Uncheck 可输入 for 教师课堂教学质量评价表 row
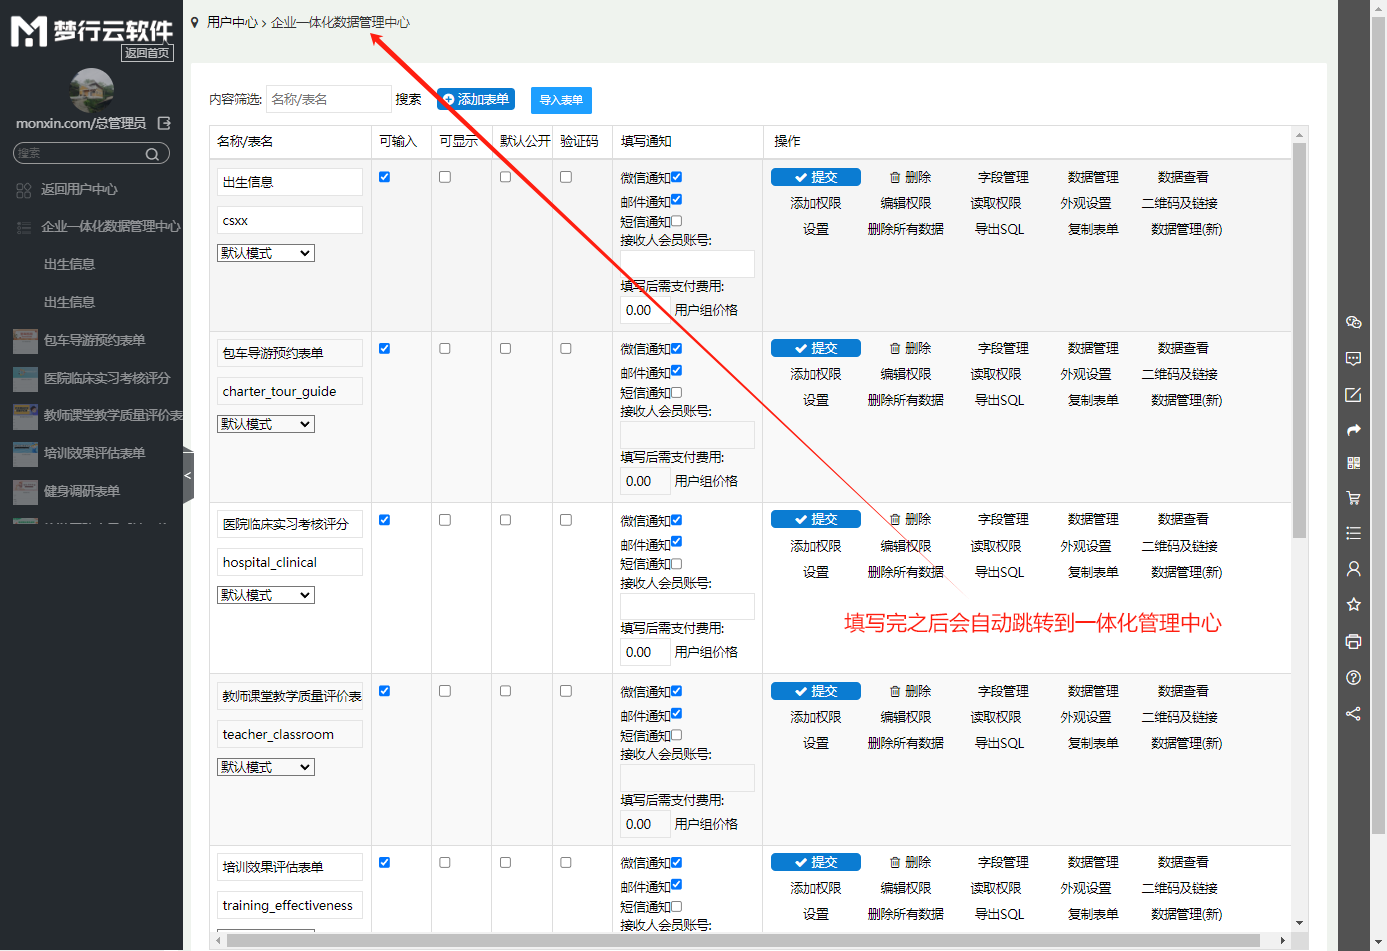 pyautogui.click(x=384, y=691)
